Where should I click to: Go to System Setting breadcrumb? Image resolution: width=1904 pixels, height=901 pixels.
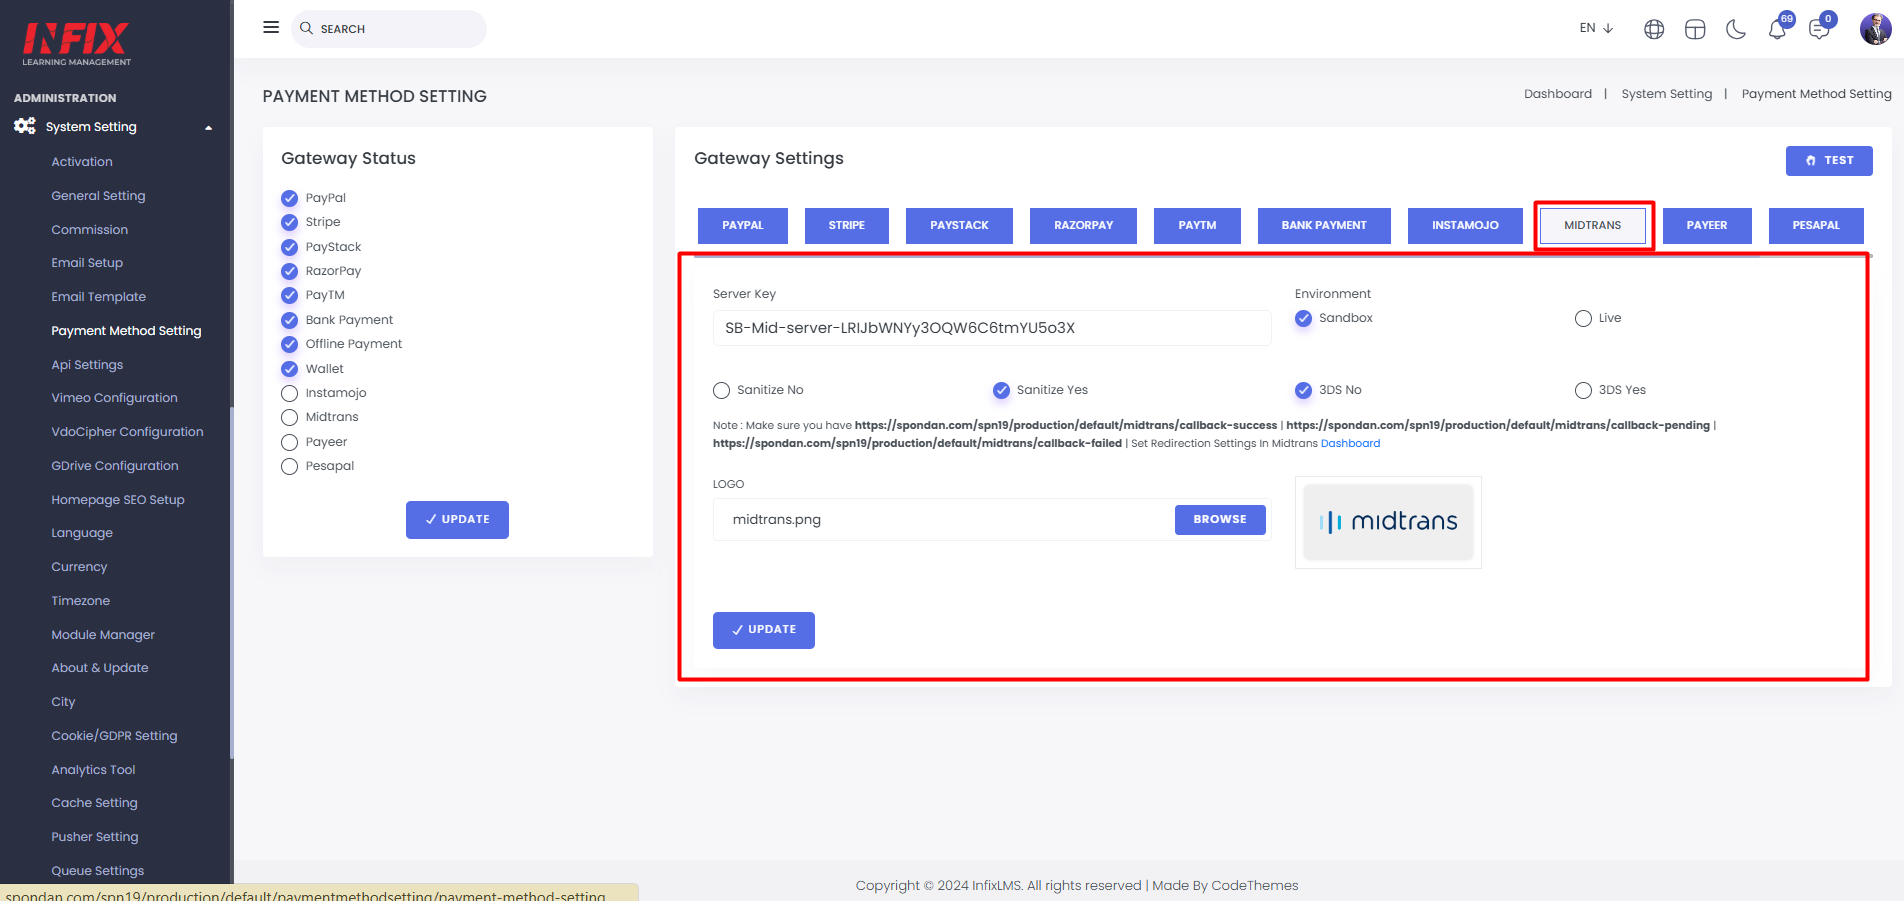(1666, 94)
